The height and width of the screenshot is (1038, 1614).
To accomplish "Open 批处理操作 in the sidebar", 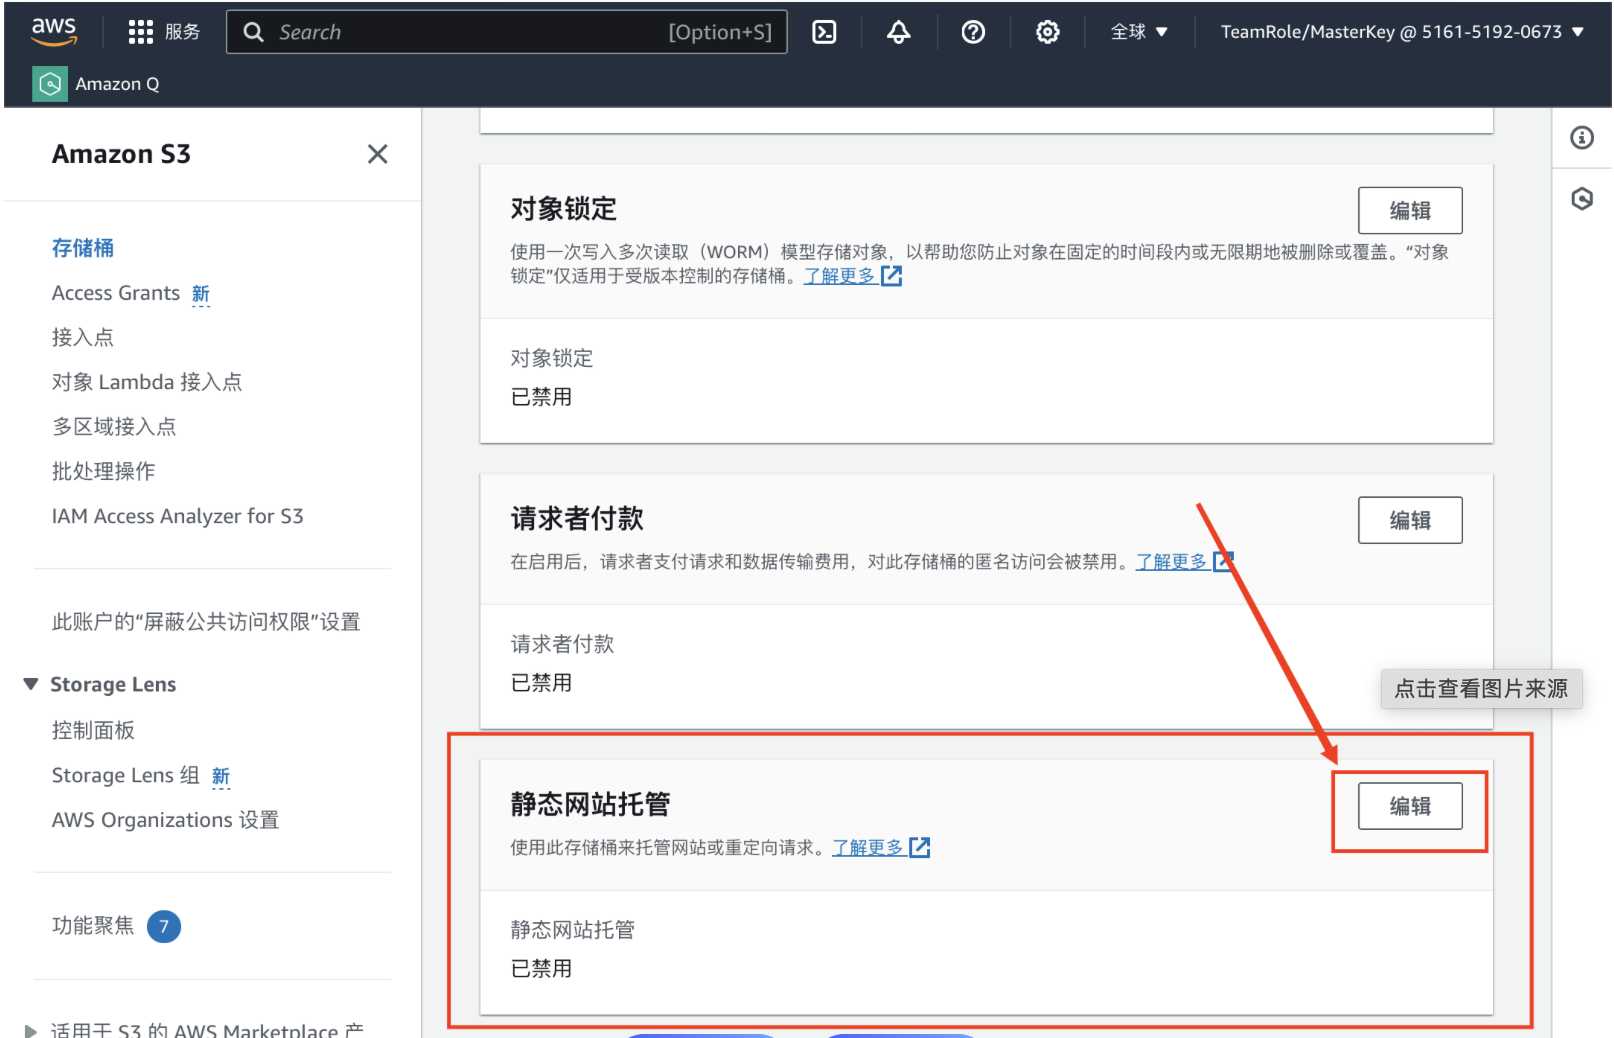I will (x=104, y=471).
